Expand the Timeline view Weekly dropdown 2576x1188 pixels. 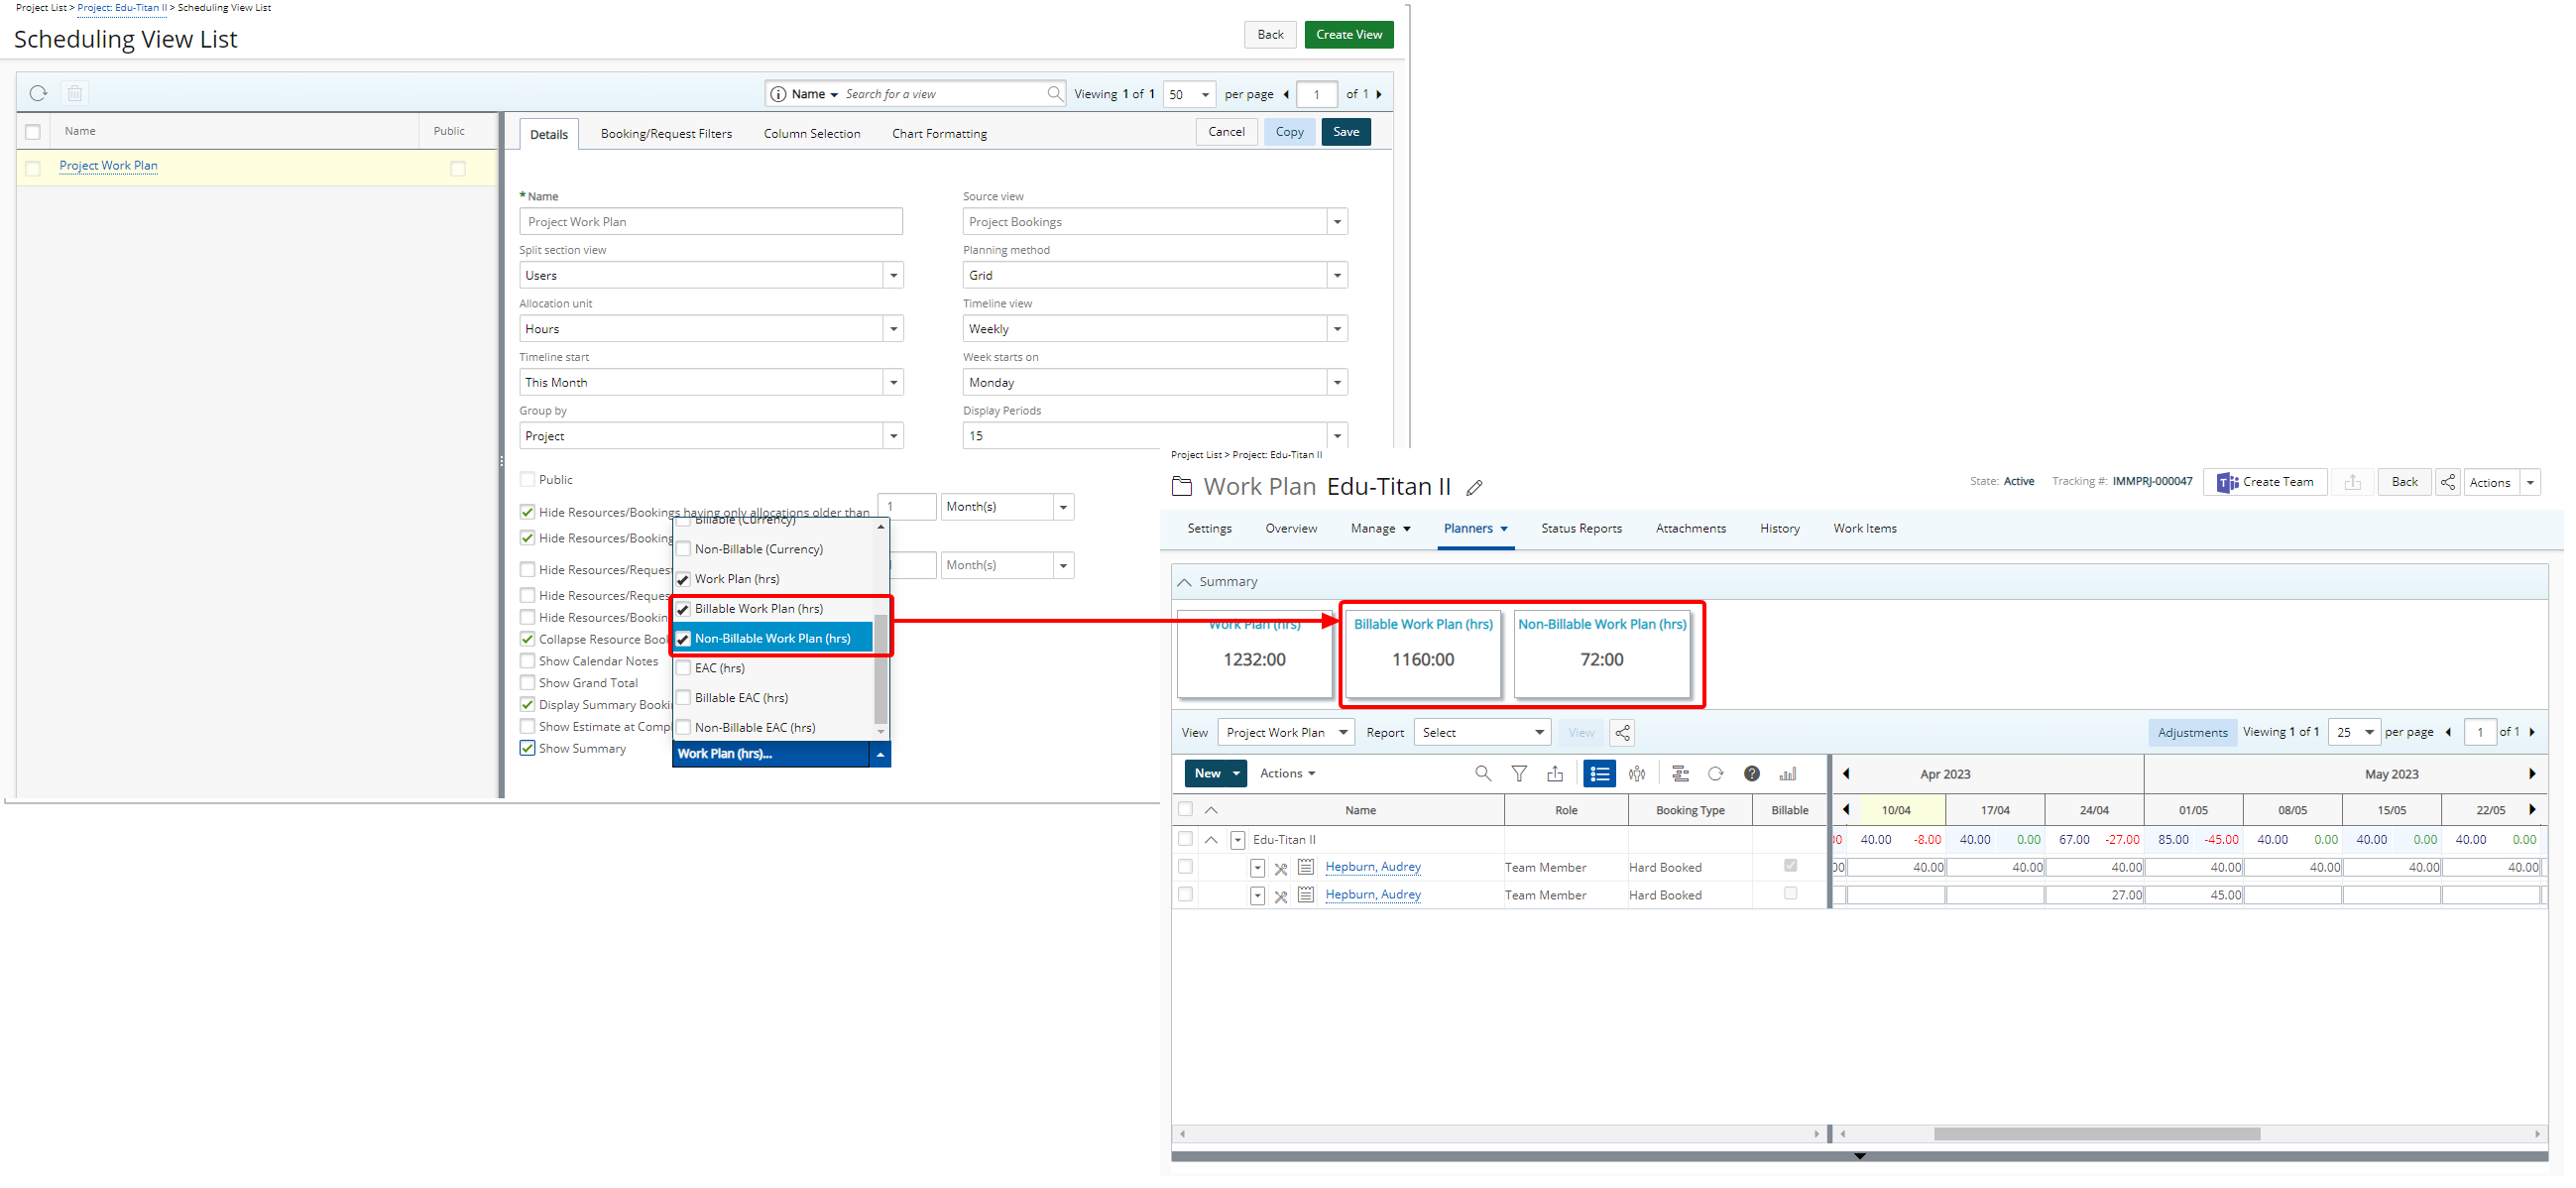pyautogui.click(x=1336, y=329)
